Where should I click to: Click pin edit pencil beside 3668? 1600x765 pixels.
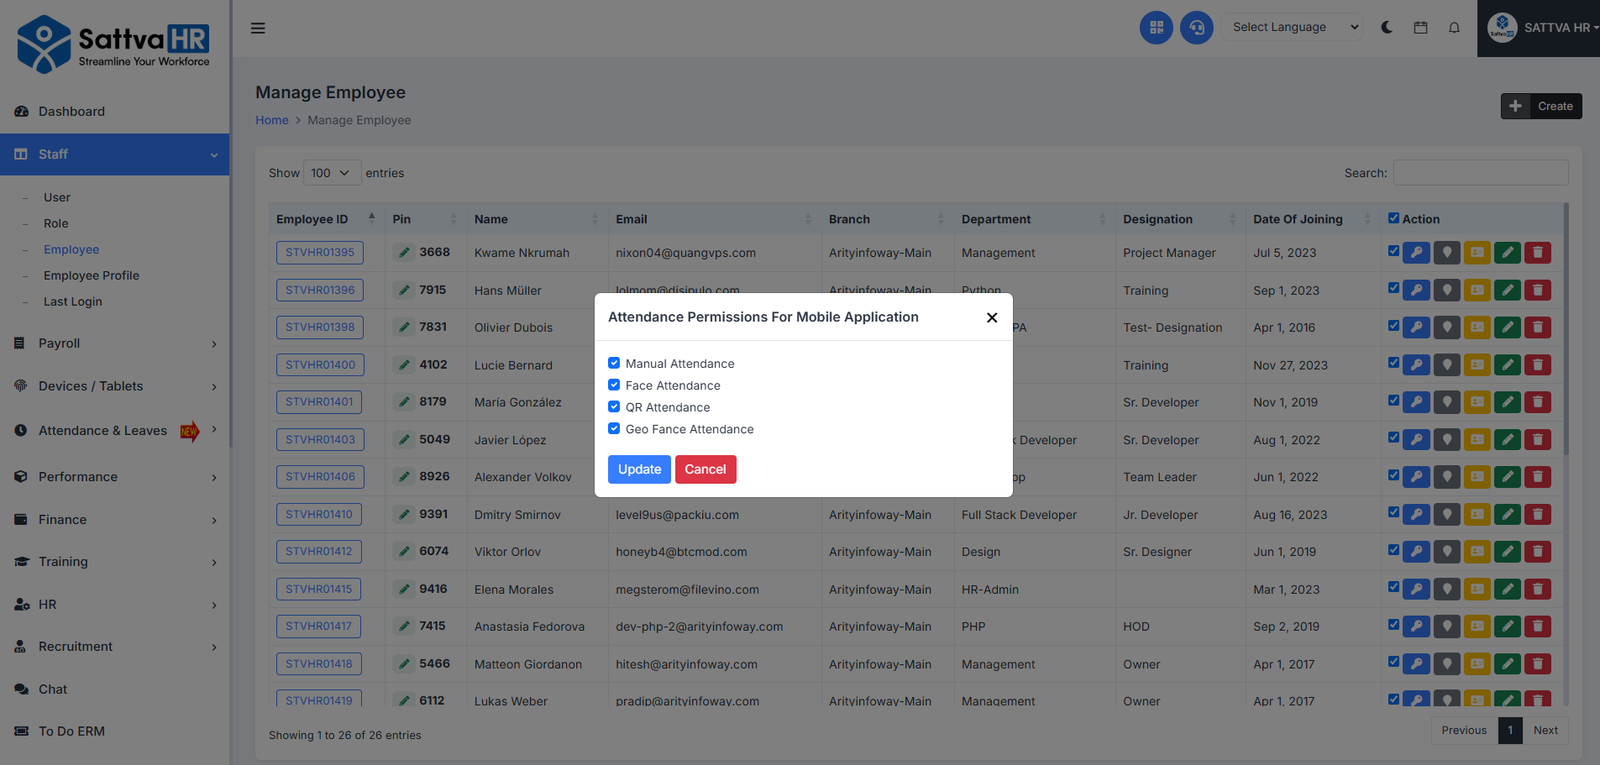click(x=404, y=252)
